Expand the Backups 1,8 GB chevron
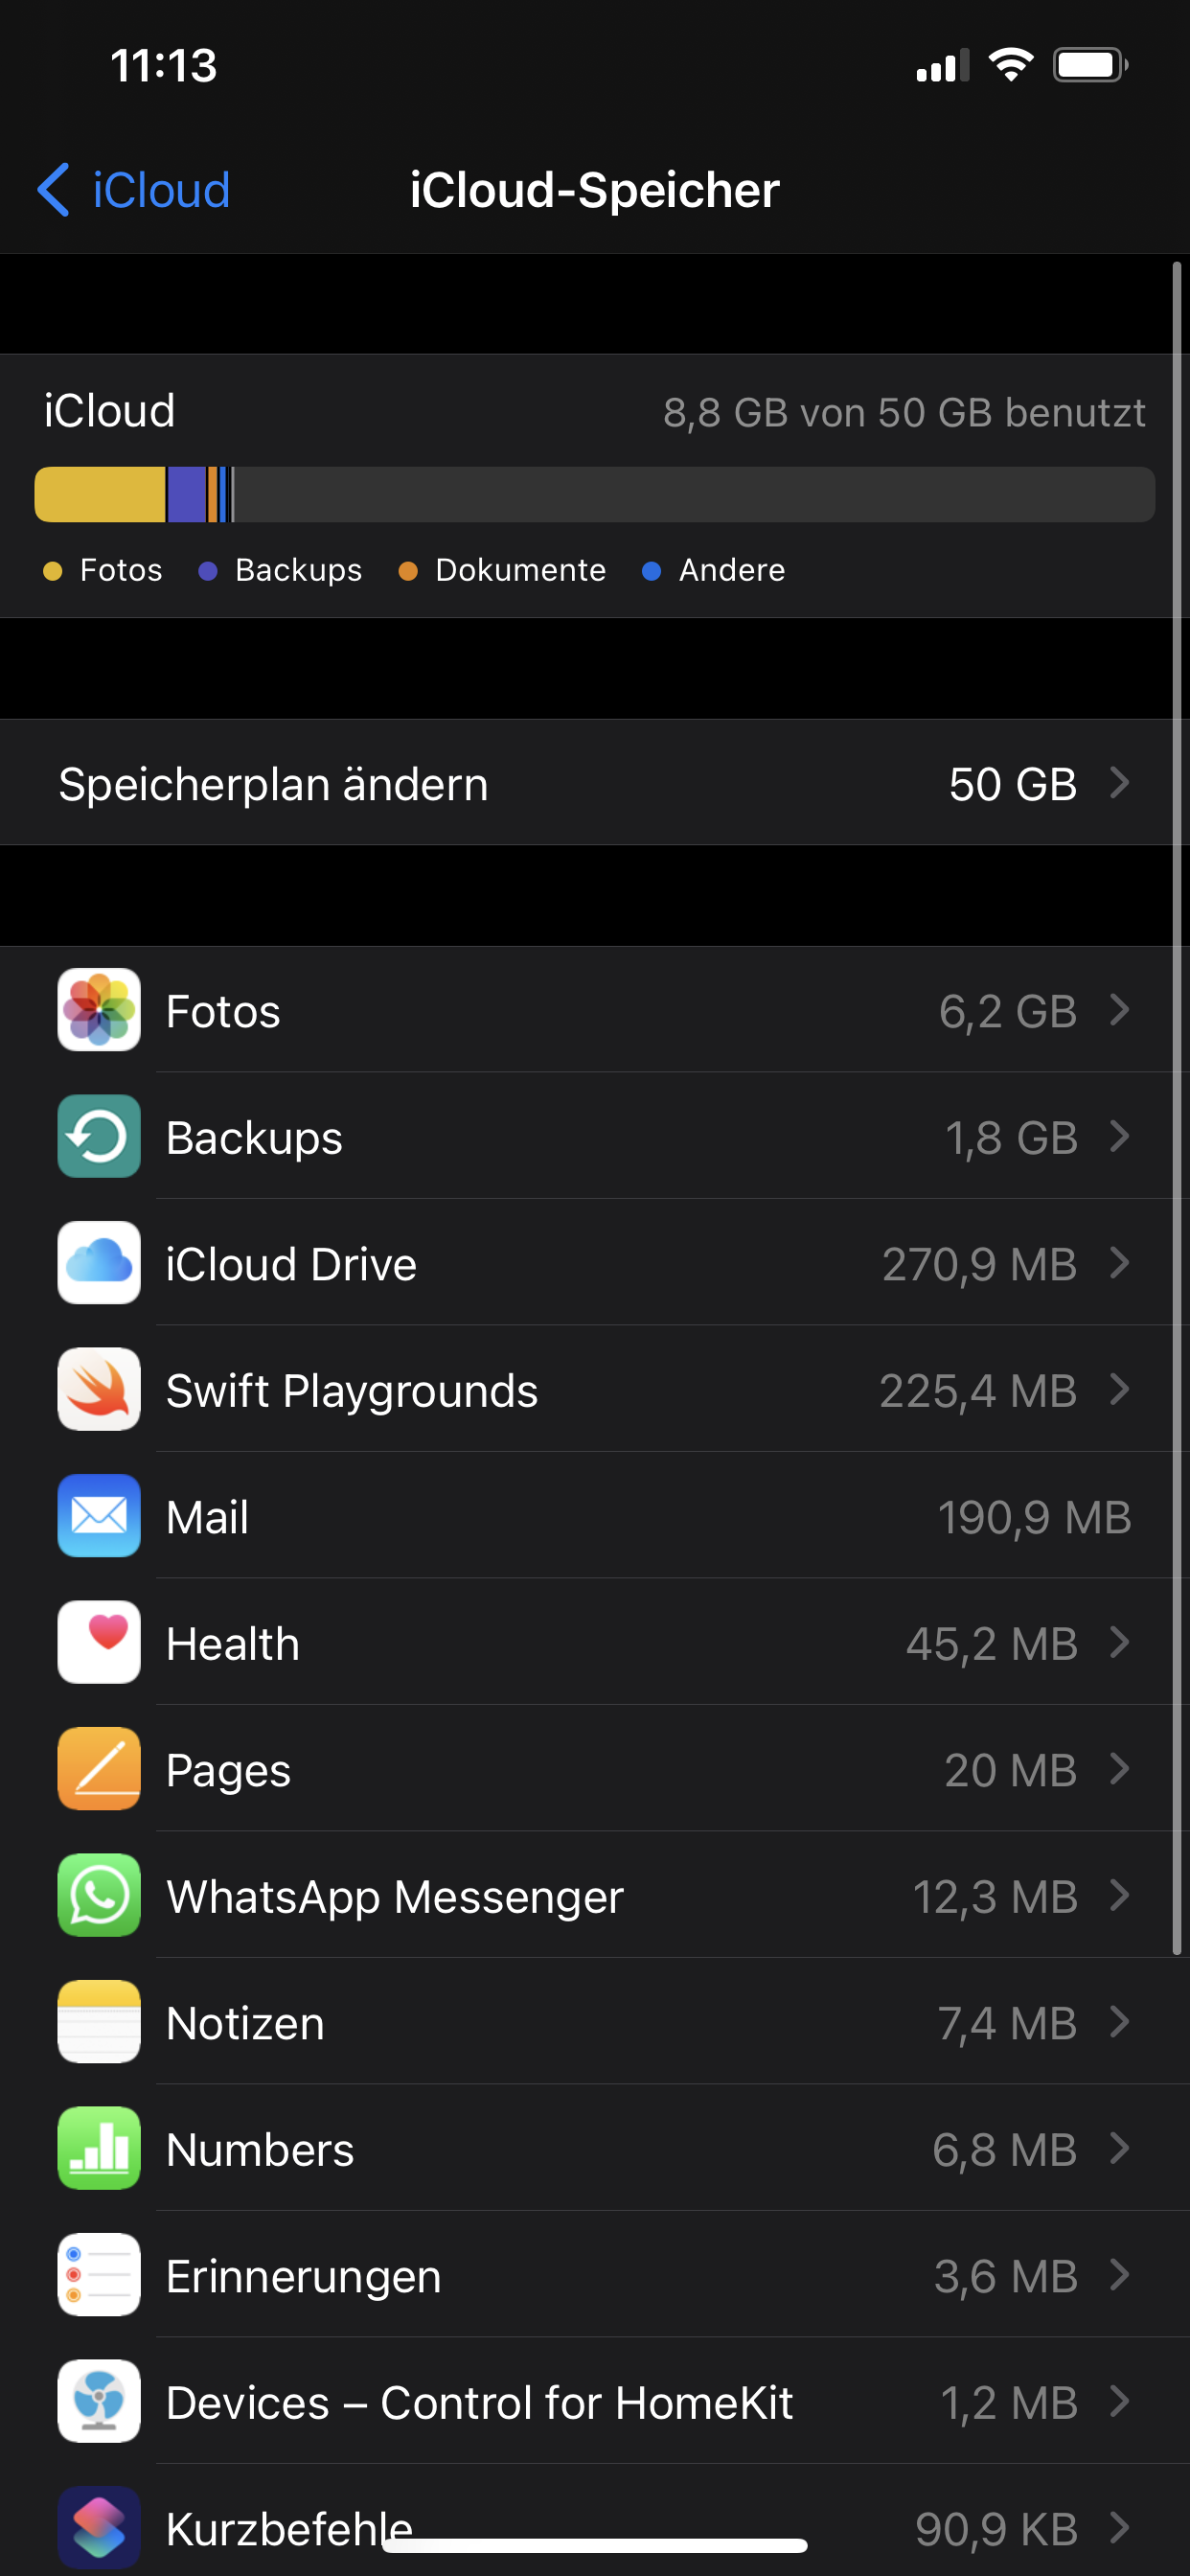The width and height of the screenshot is (1190, 2576). coord(1120,1137)
